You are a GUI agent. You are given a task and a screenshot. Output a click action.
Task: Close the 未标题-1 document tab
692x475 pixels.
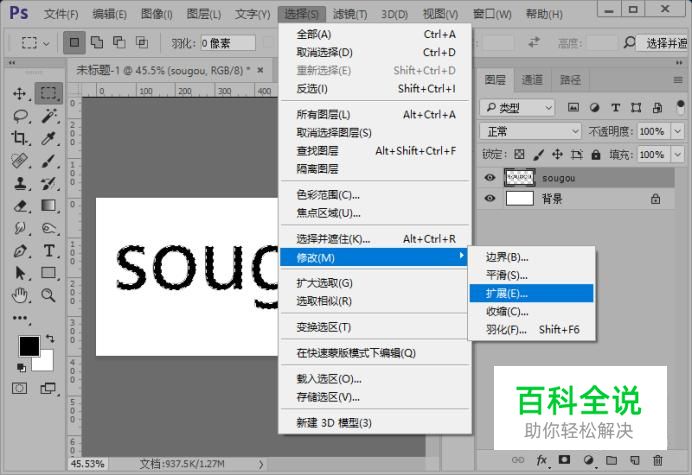pyautogui.click(x=260, y=70)
